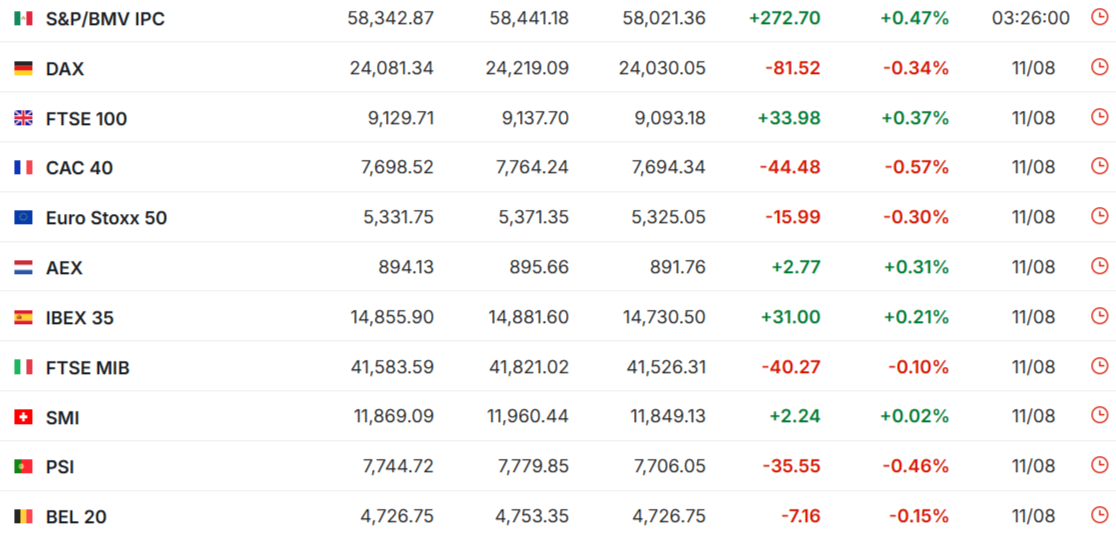1116x538 pixels.
Task: Click the clock icon in CAC 40 row
Action: [1100, 167]
